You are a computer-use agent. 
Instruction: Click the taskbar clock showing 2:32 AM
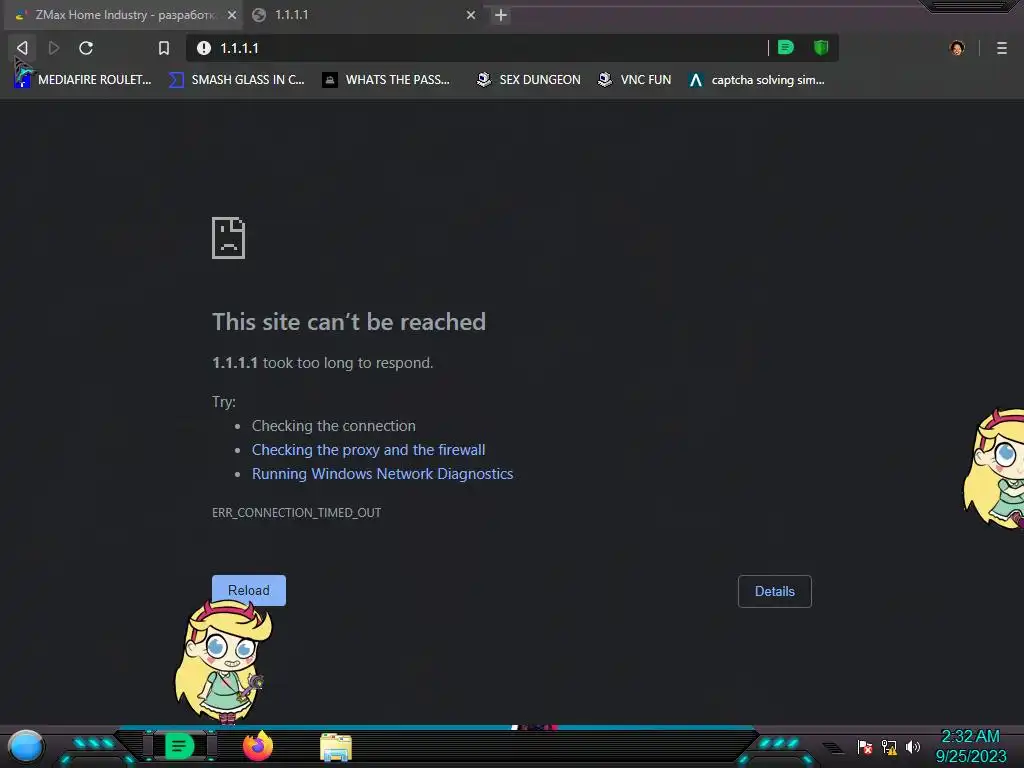[970, 746]
